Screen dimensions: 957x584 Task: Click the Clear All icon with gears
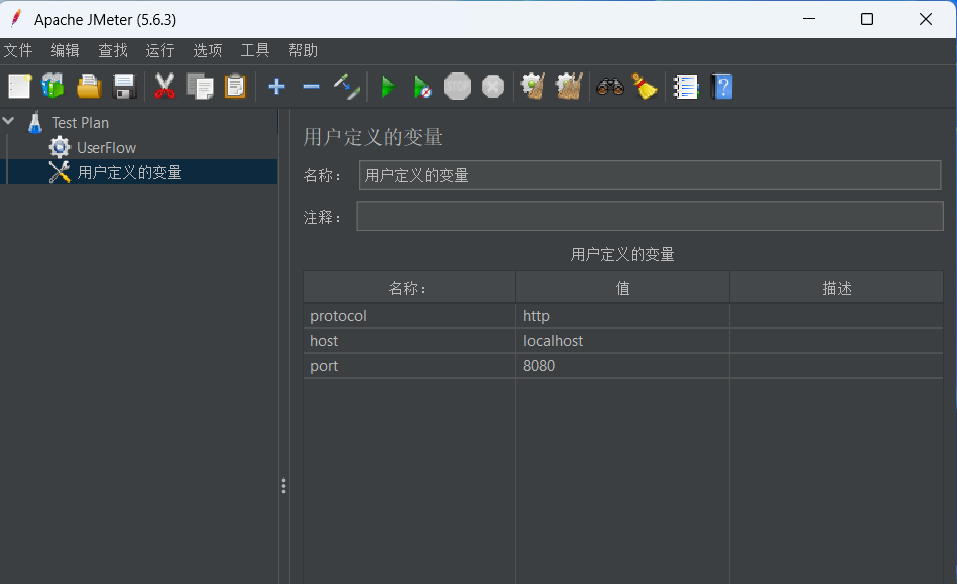point(569,86)
